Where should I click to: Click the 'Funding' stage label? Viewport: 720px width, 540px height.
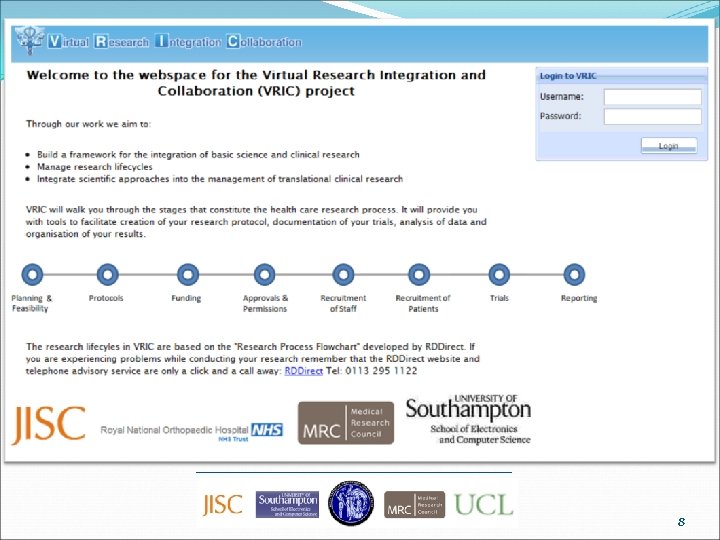(186, 298)
